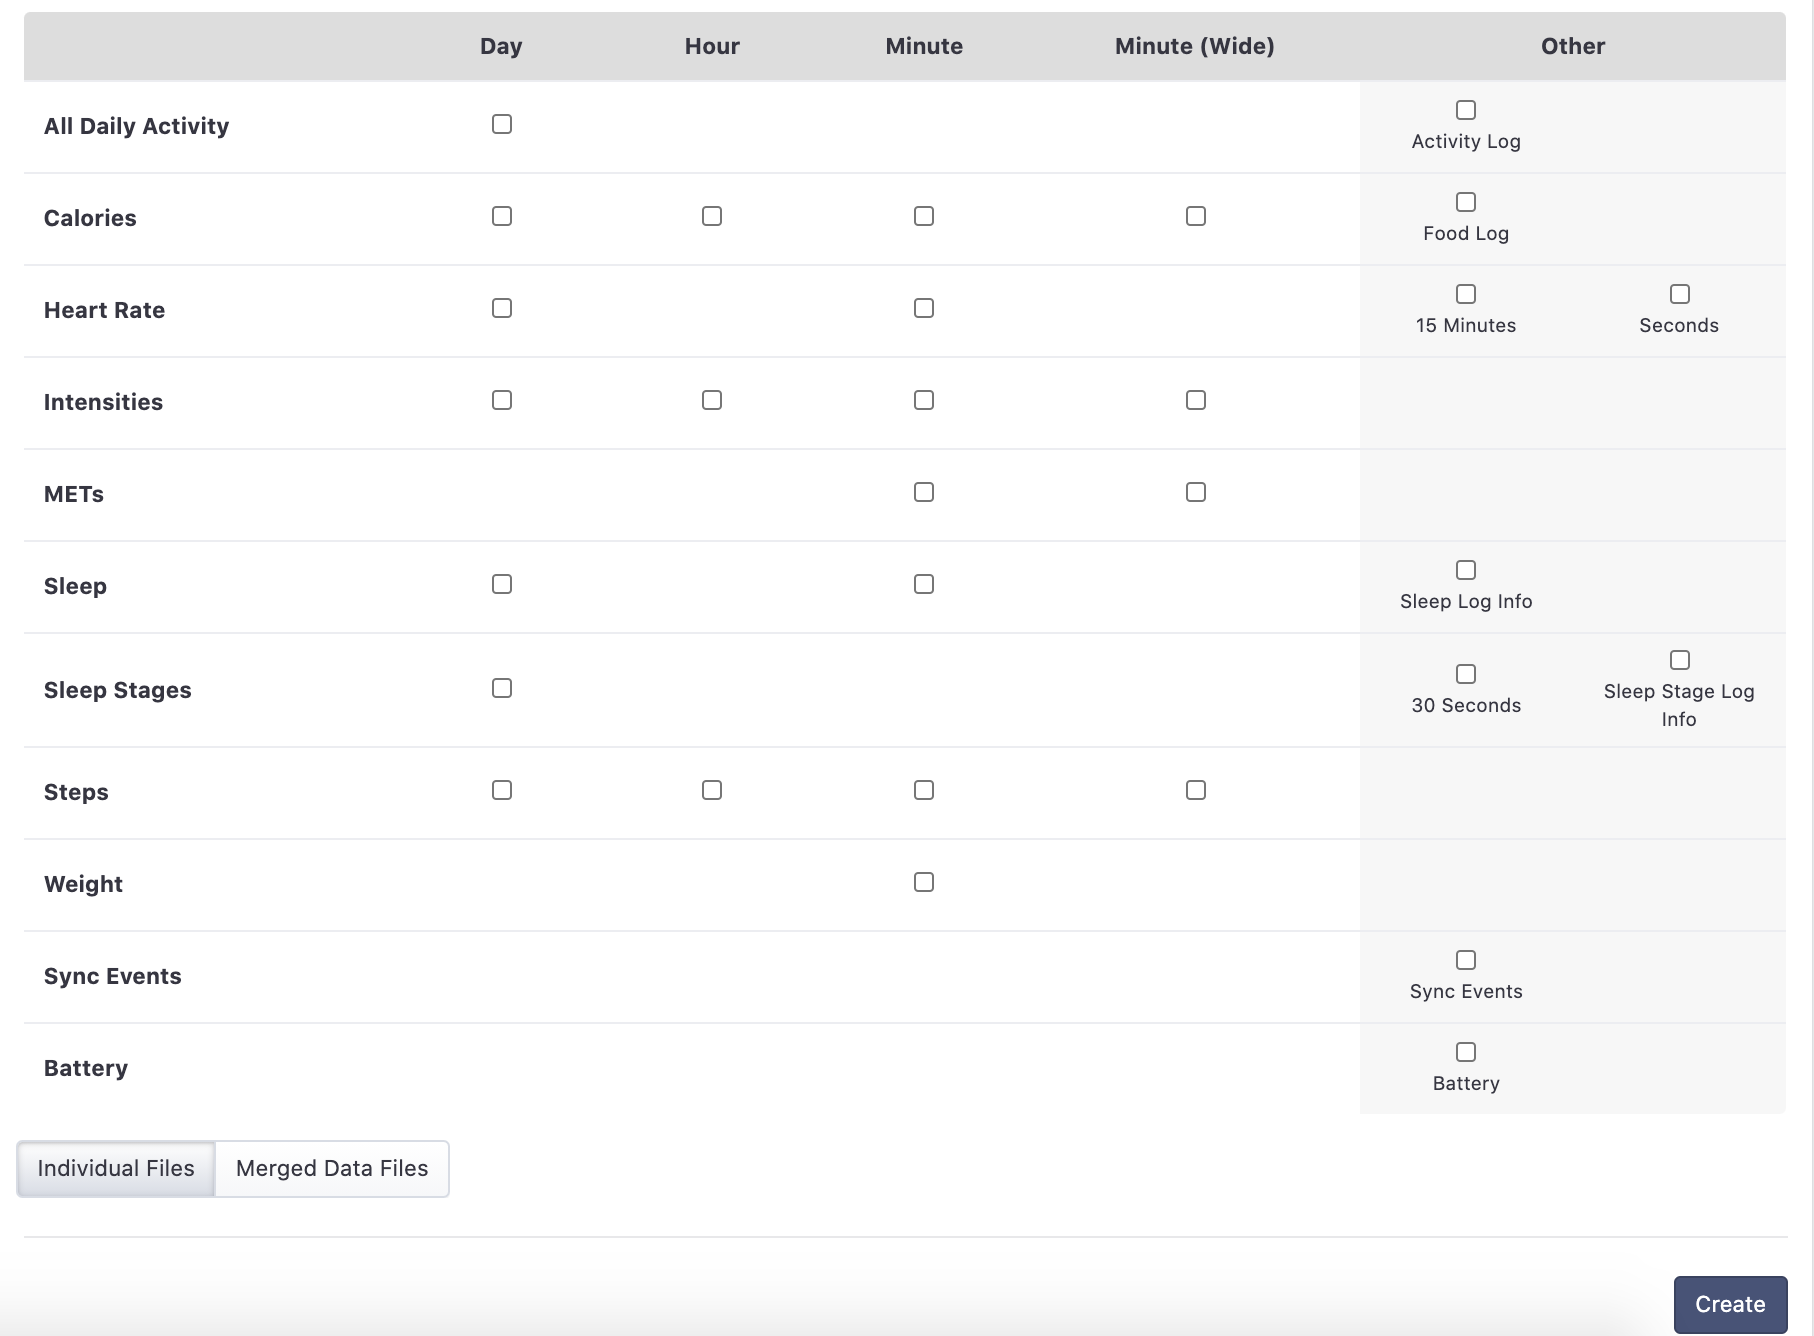Select Steps Minute (Wide) checkbox
Image resolution: width=1814 pixels, height=1336 pixels.
[x=1196, y=790]
